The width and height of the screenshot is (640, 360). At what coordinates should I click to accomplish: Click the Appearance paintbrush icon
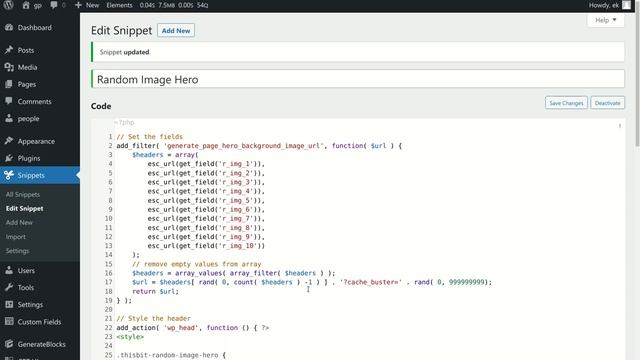[x=9, y=141]
